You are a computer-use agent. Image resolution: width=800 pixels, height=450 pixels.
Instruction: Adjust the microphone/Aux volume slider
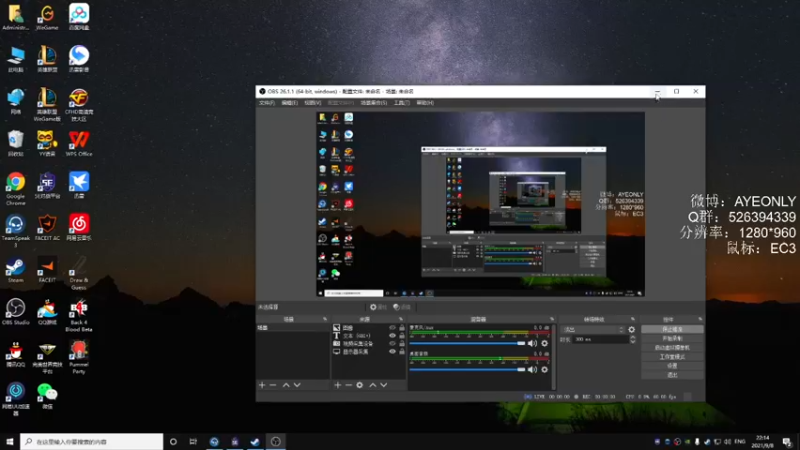coord(467,343)
